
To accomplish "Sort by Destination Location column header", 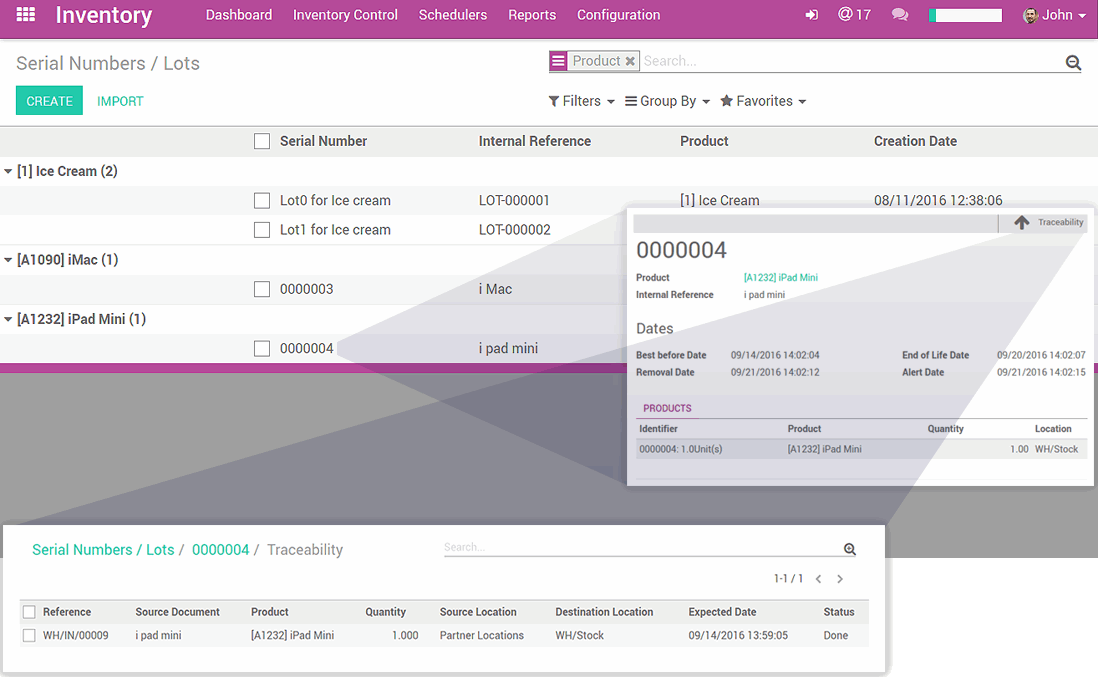I will pos(604,612).
